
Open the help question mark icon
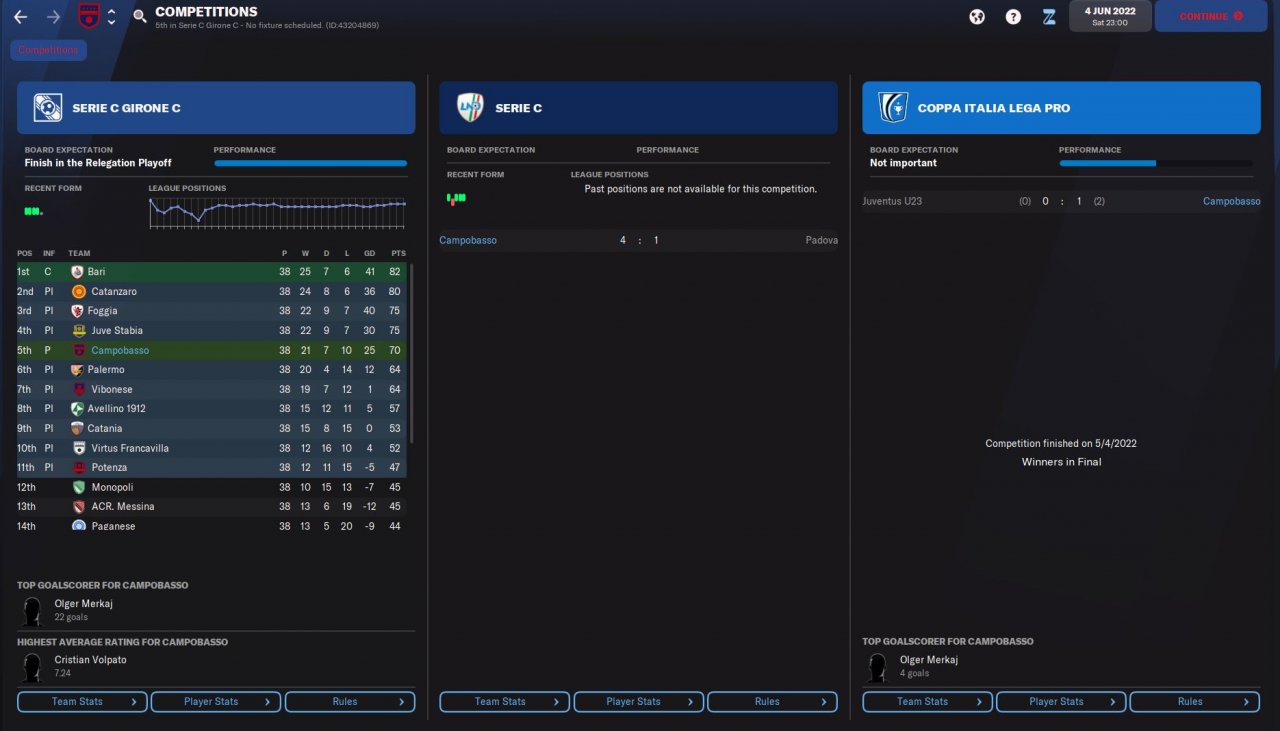[x=1013, y=16]
